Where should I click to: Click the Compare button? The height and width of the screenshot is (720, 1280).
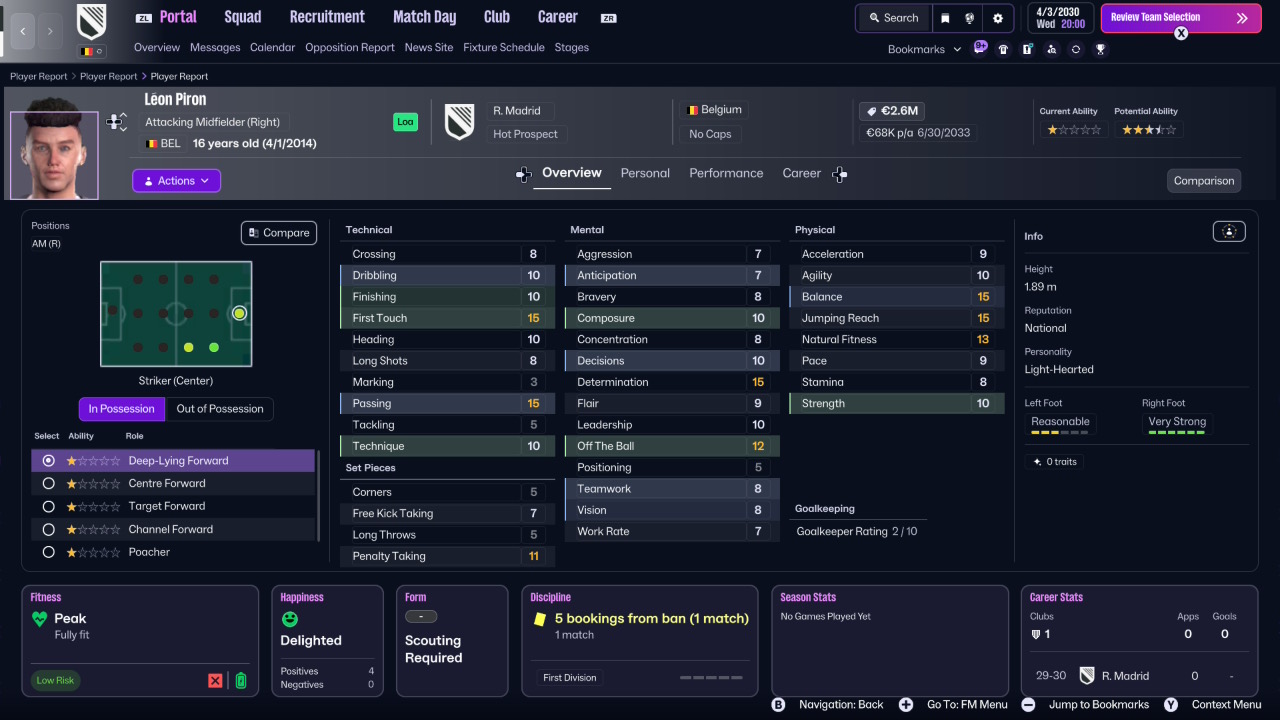[x=279, y=233]
